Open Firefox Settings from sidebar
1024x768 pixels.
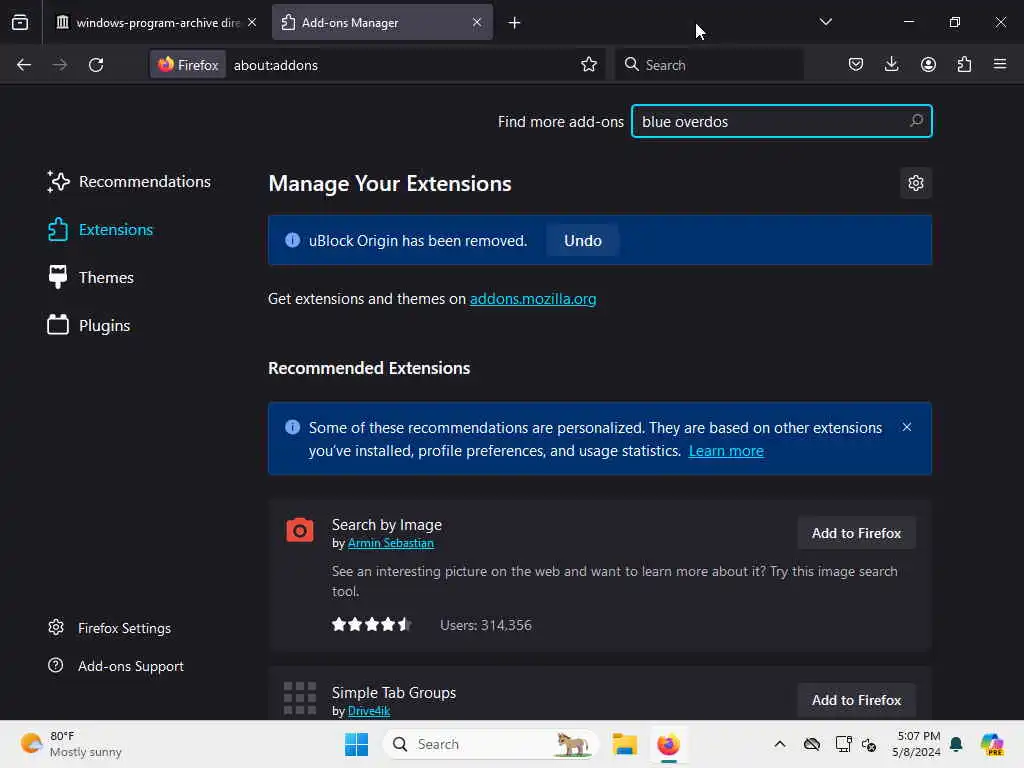click(110, 628)
